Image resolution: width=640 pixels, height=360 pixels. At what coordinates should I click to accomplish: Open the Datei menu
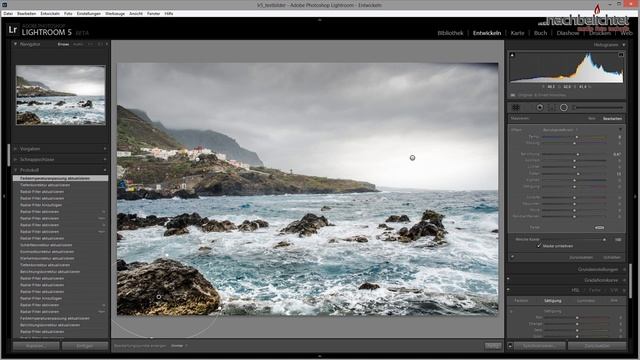click(x=8, y=13)
